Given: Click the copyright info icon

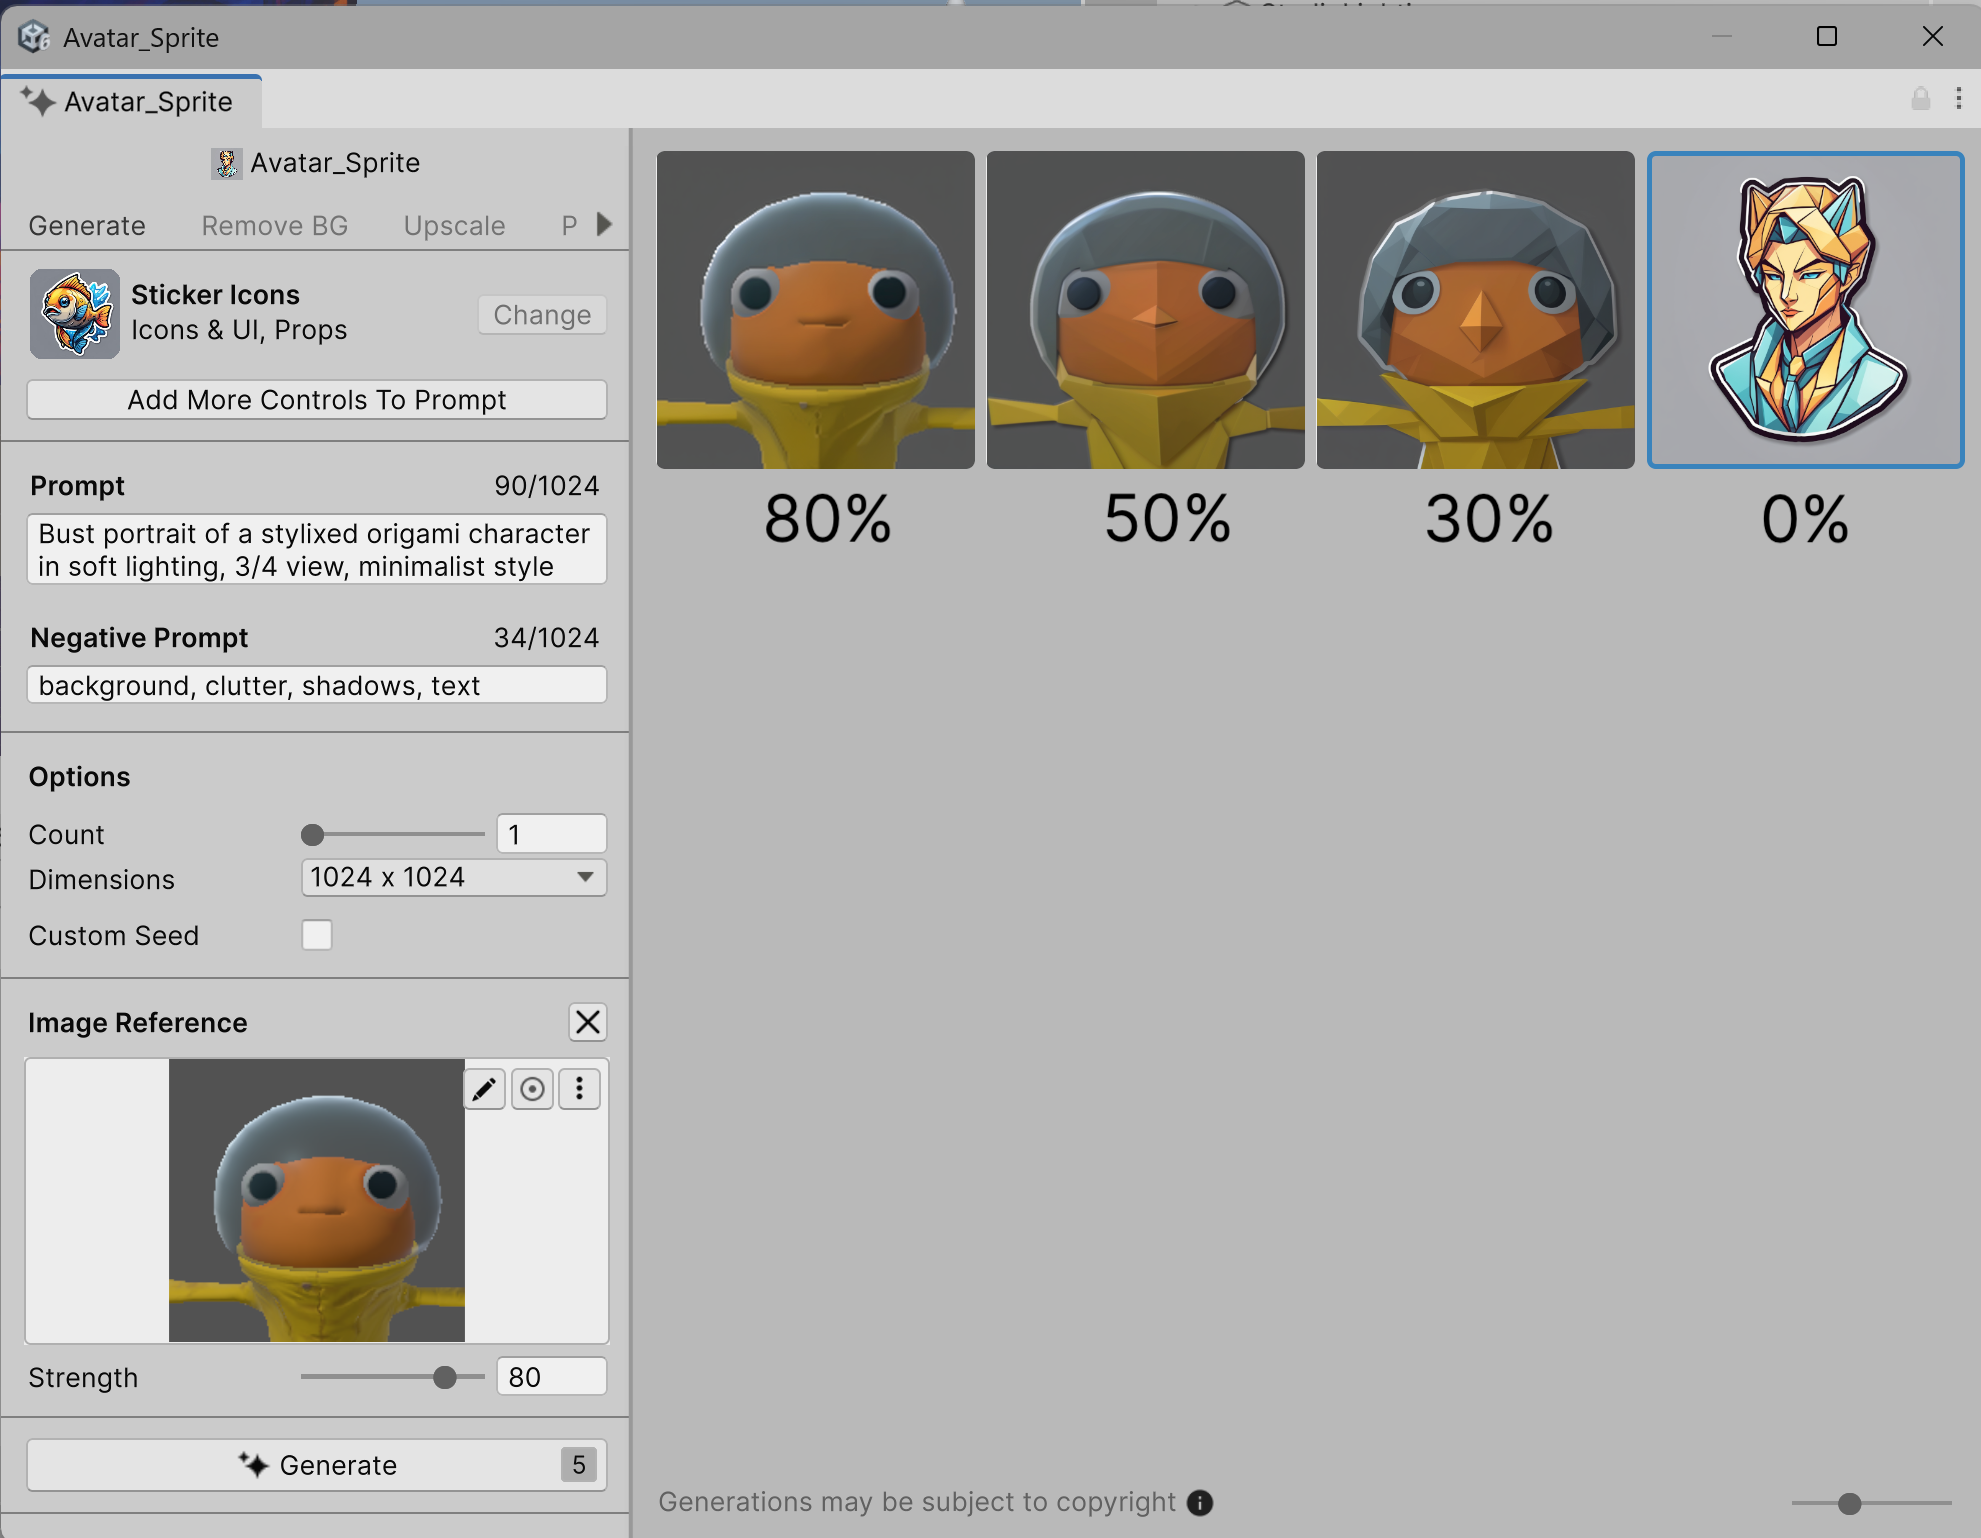Looking at the screenshot, I should (x=1199, y=1502).
